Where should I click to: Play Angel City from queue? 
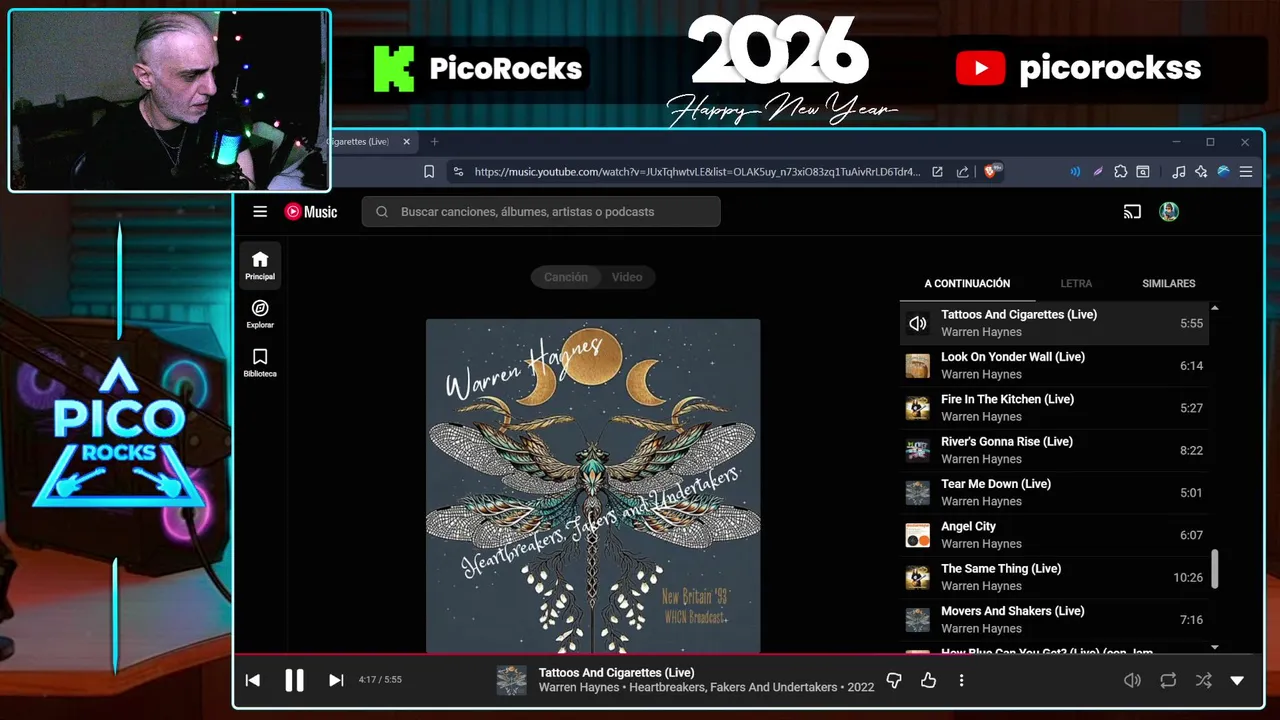(x=1054, y=535)
